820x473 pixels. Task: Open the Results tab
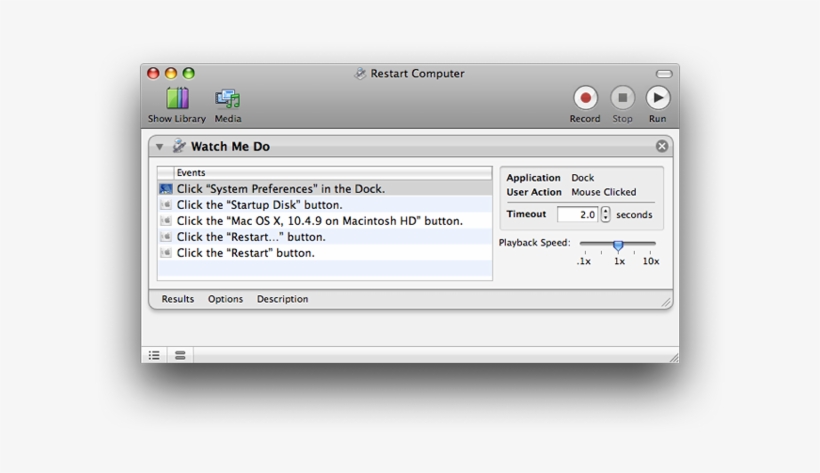click(178, 299)
